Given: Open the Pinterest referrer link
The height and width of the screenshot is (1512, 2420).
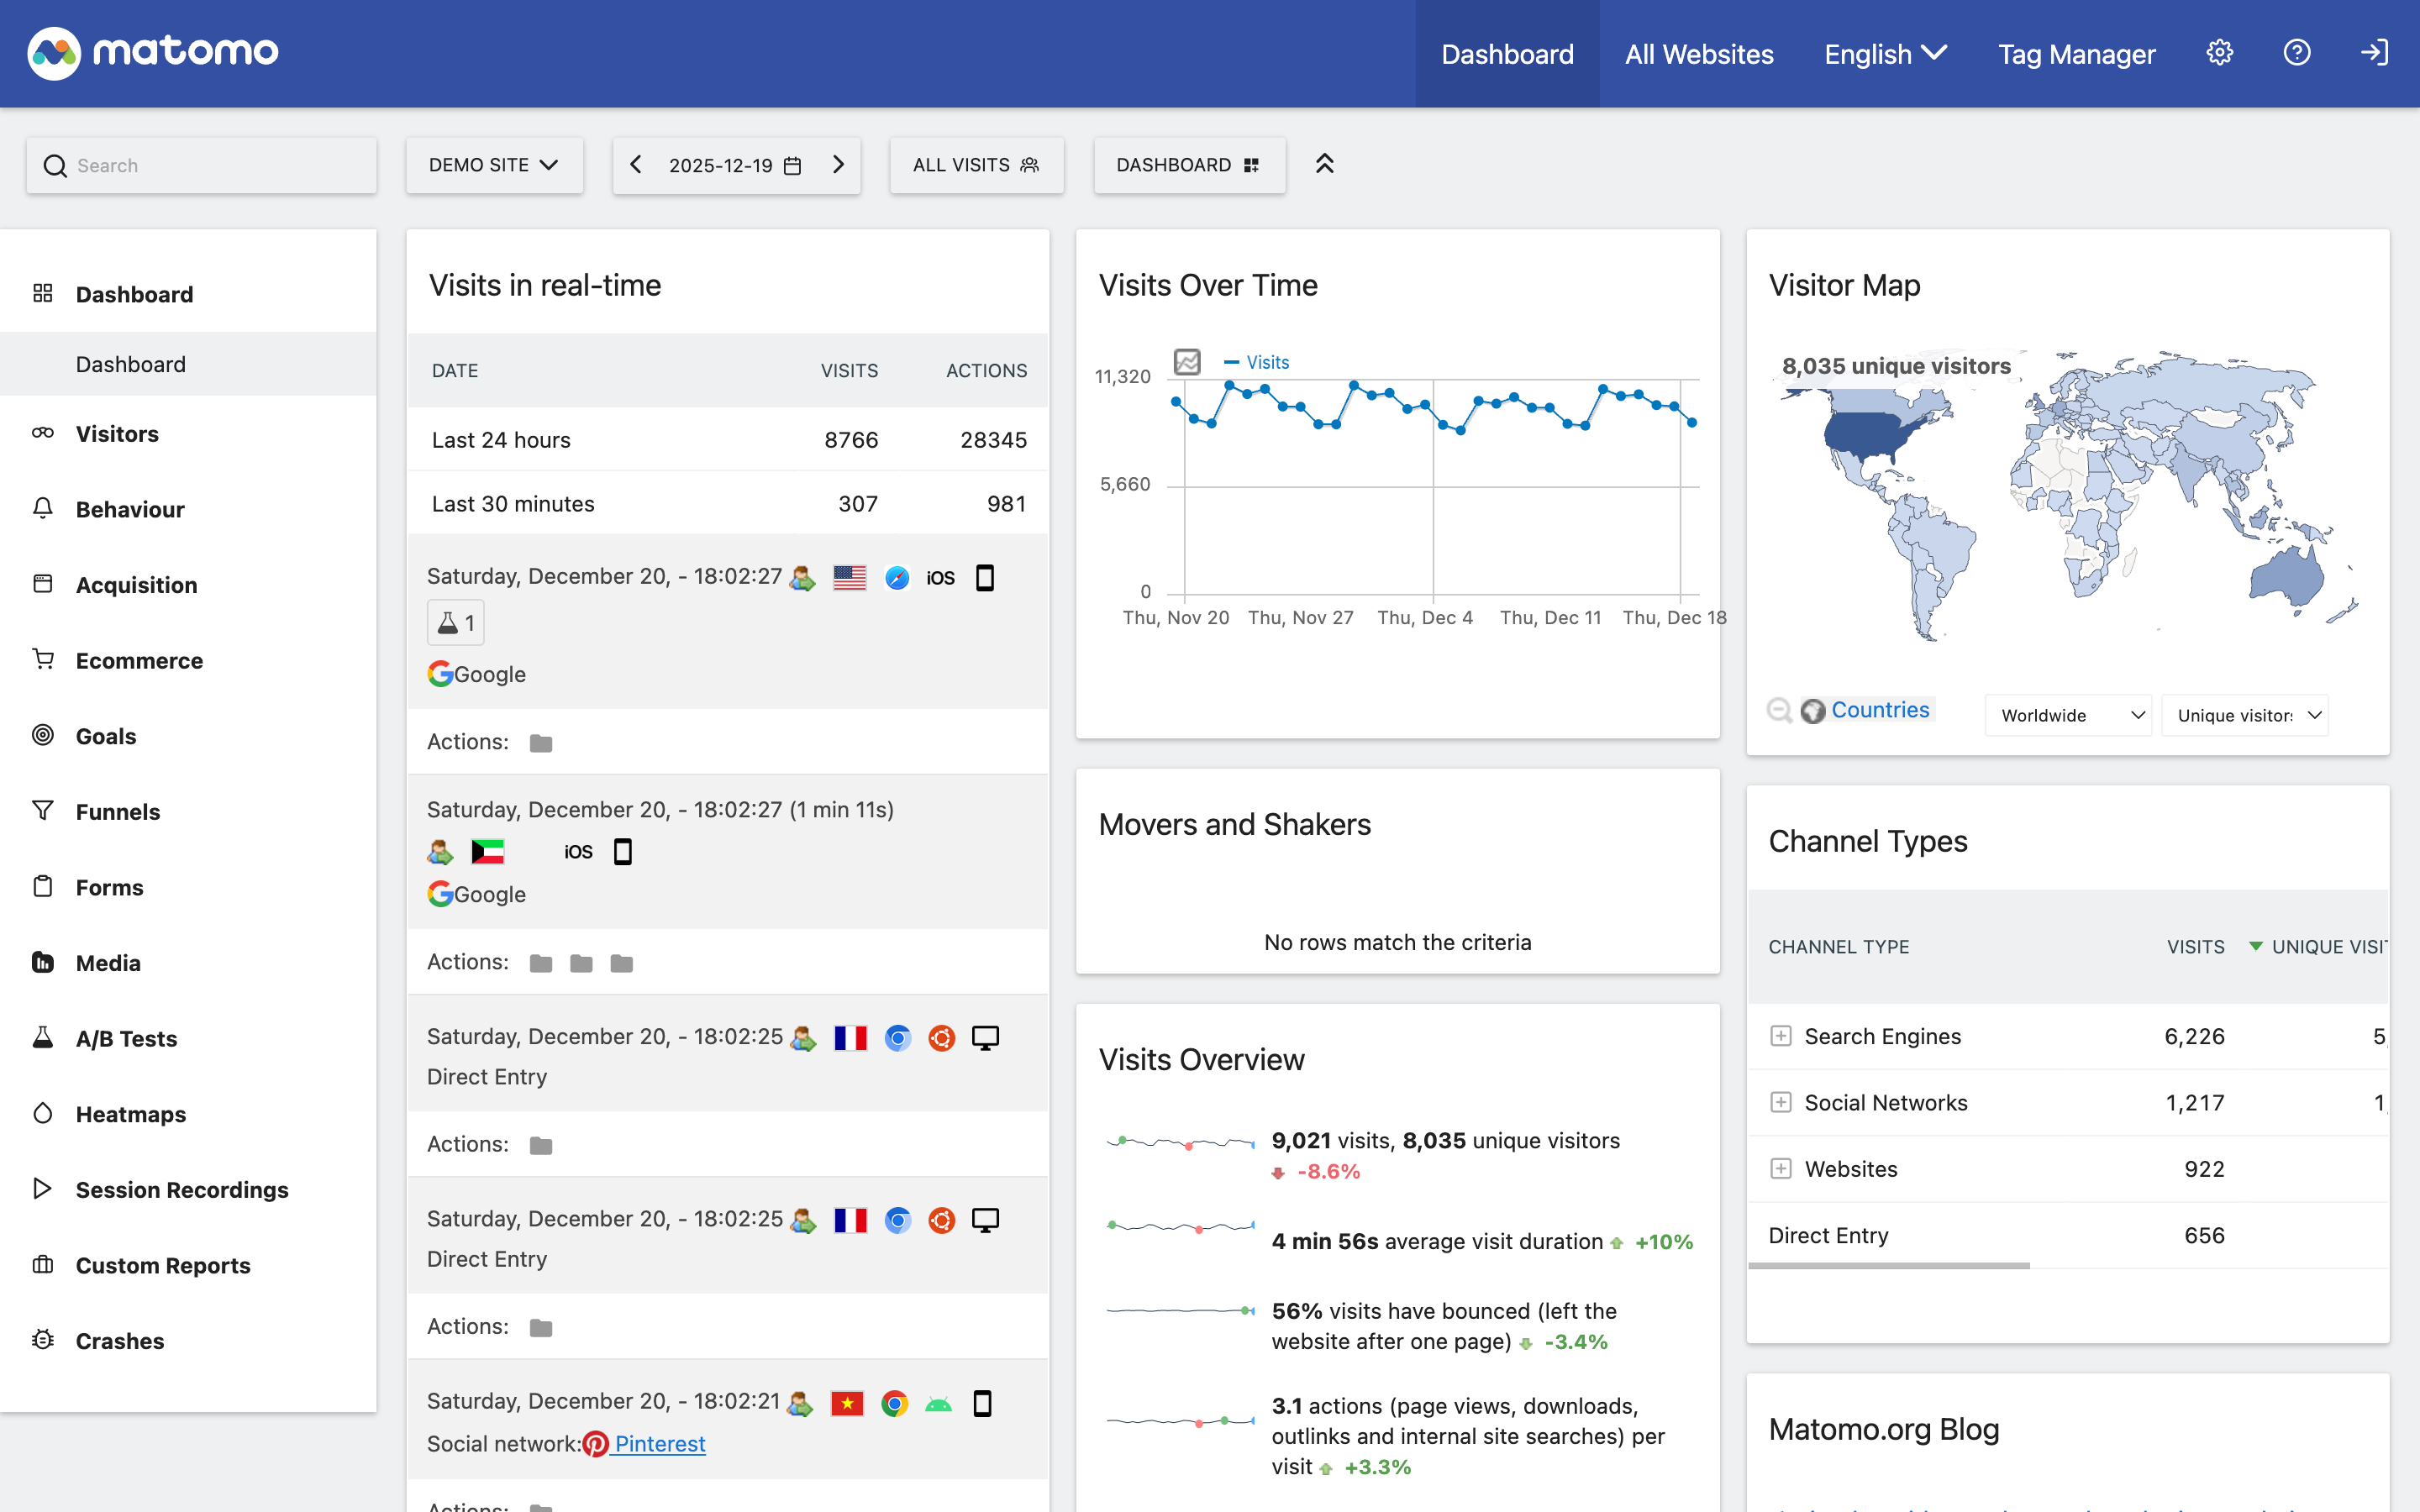Looking at the screenshot, I should (x=659, y=1443).
